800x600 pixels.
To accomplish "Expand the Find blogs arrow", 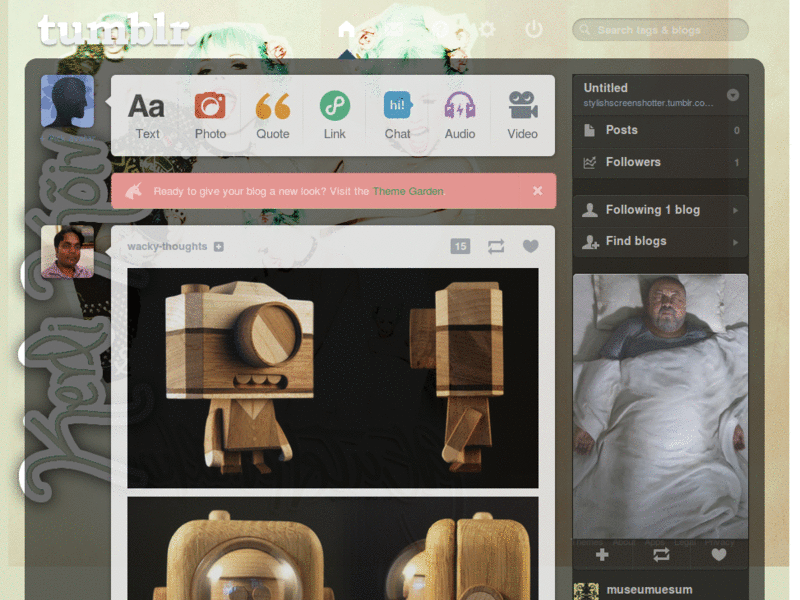I will [735, 242].
